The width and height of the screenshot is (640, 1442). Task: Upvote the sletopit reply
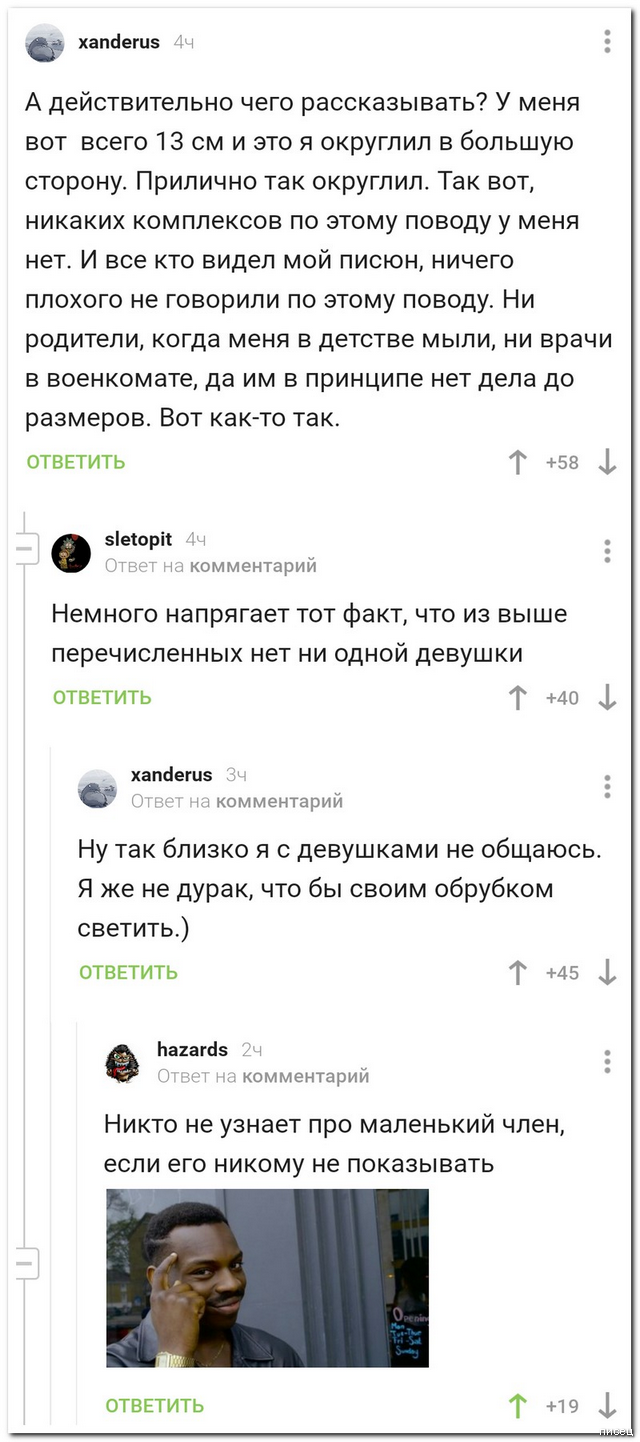click(x=518, y=698)
